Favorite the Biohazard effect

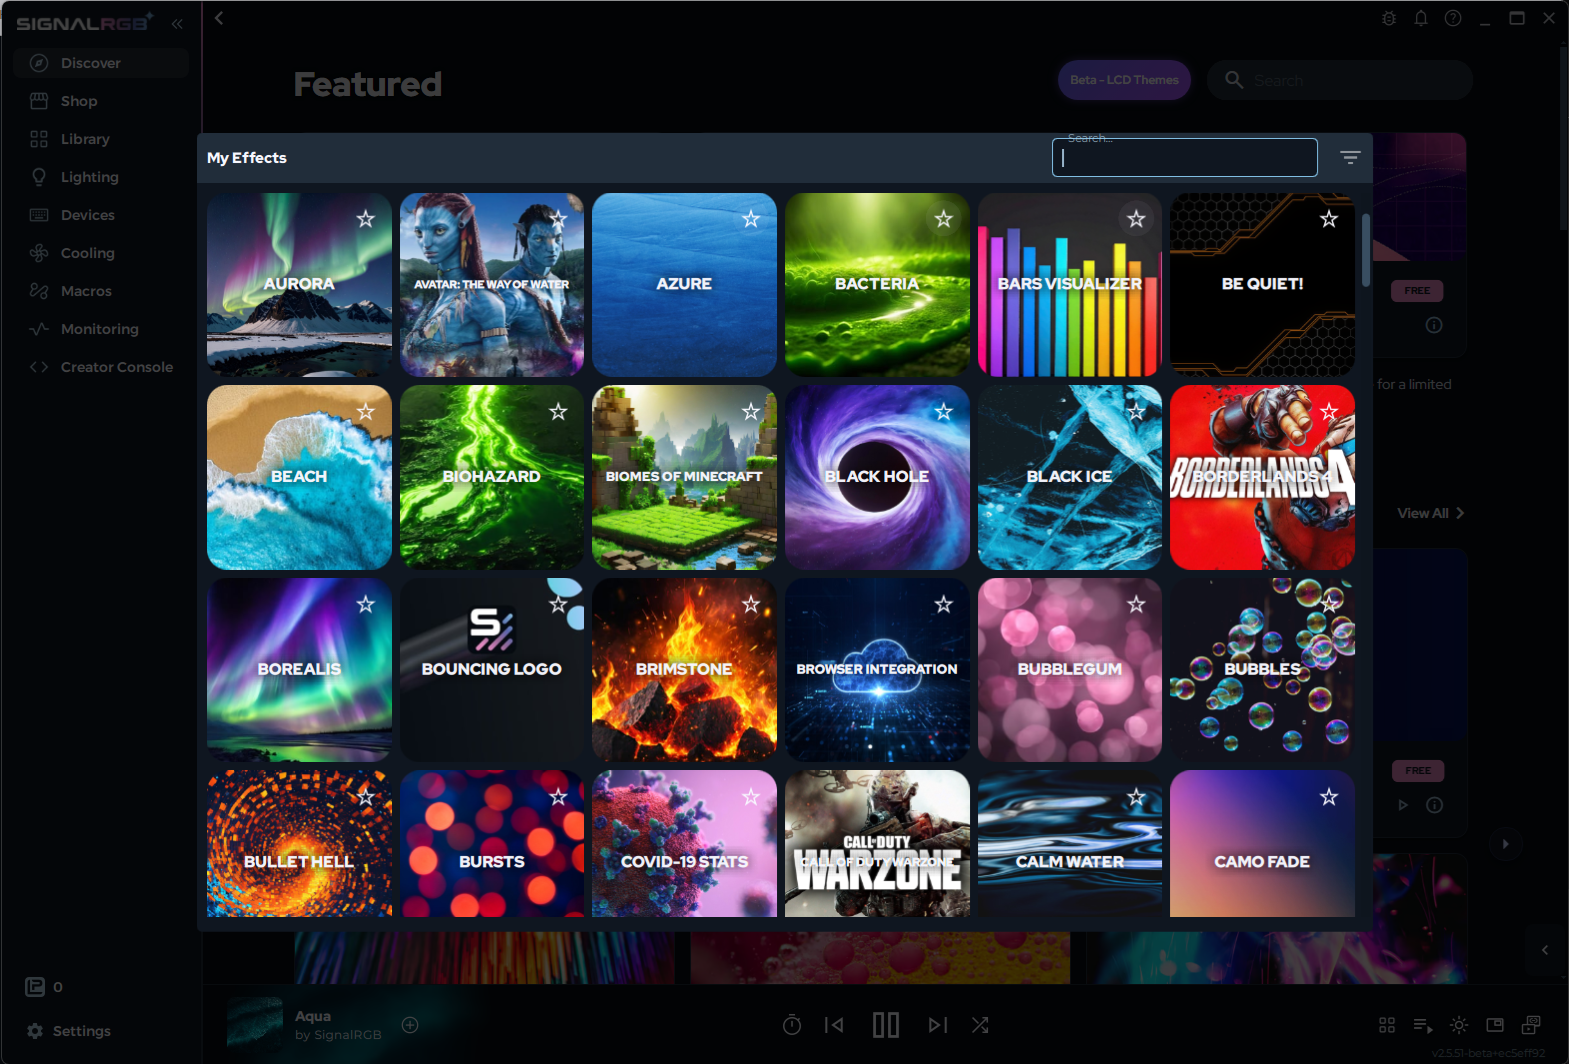[x=558, y=412]
